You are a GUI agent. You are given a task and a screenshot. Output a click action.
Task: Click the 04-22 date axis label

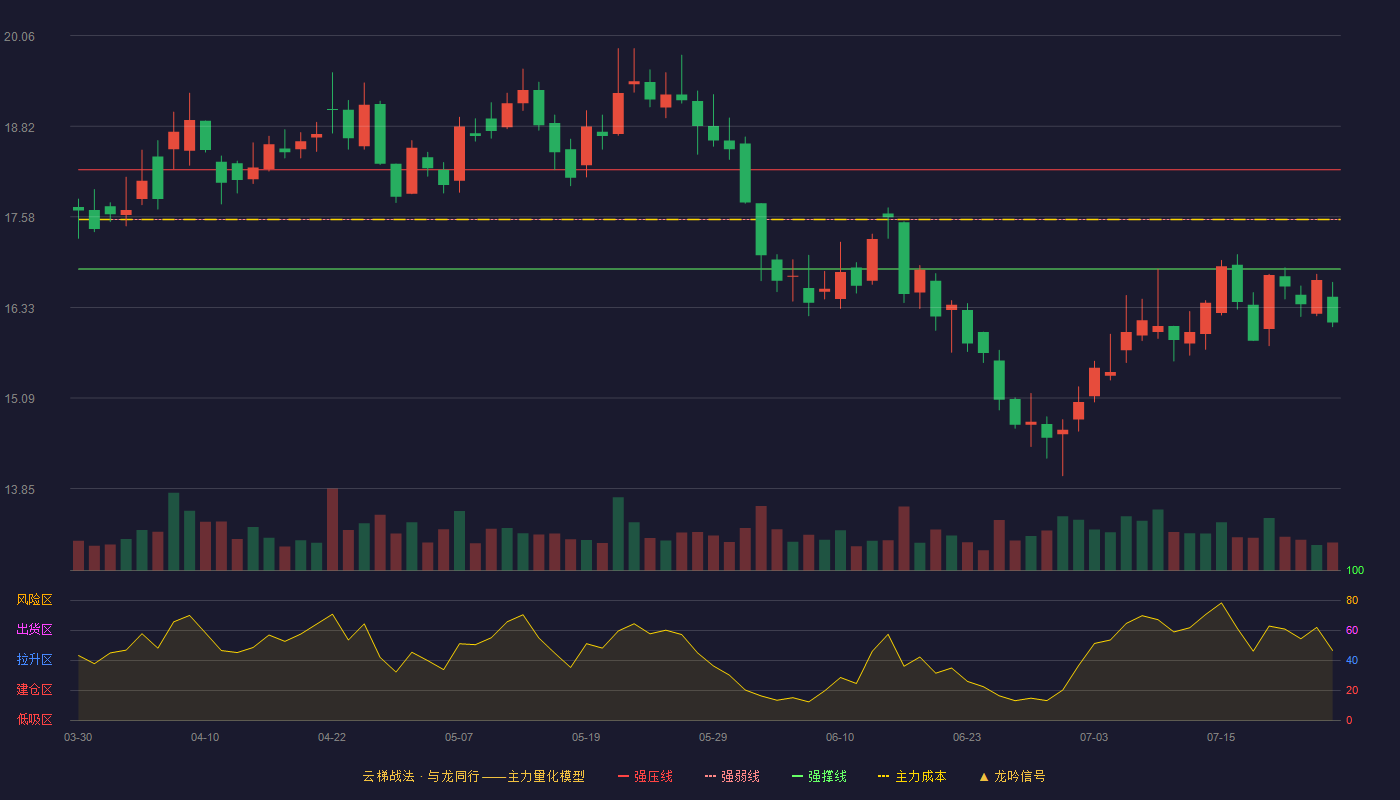[332, 737]
